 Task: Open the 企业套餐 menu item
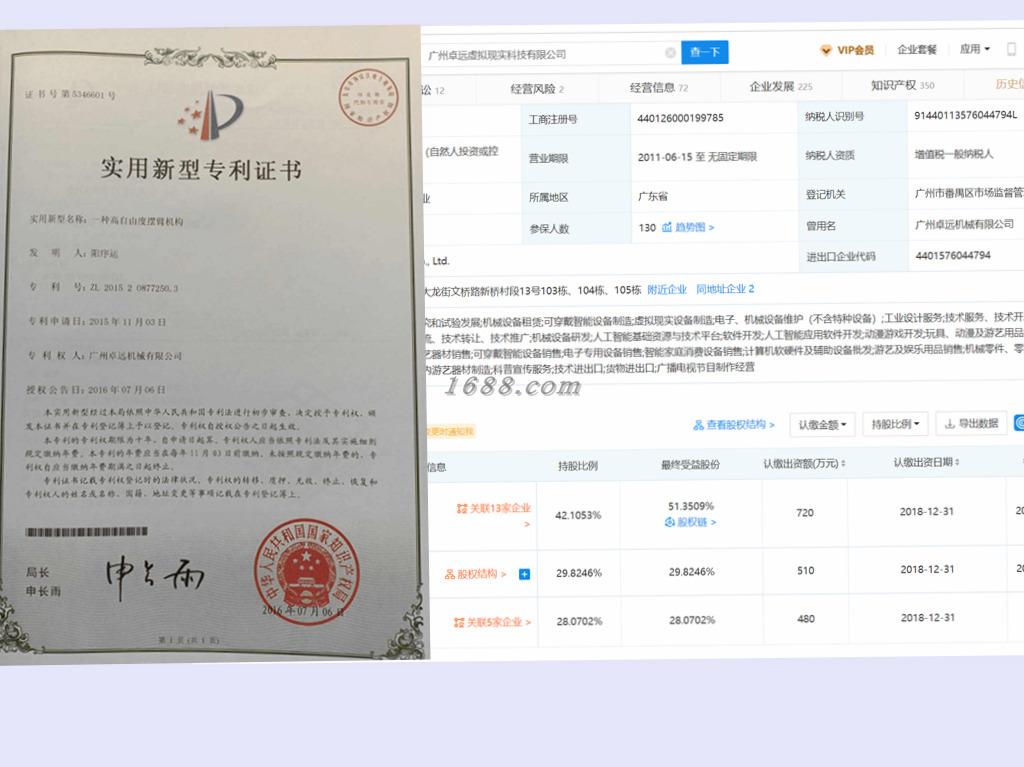coord(916,50)
